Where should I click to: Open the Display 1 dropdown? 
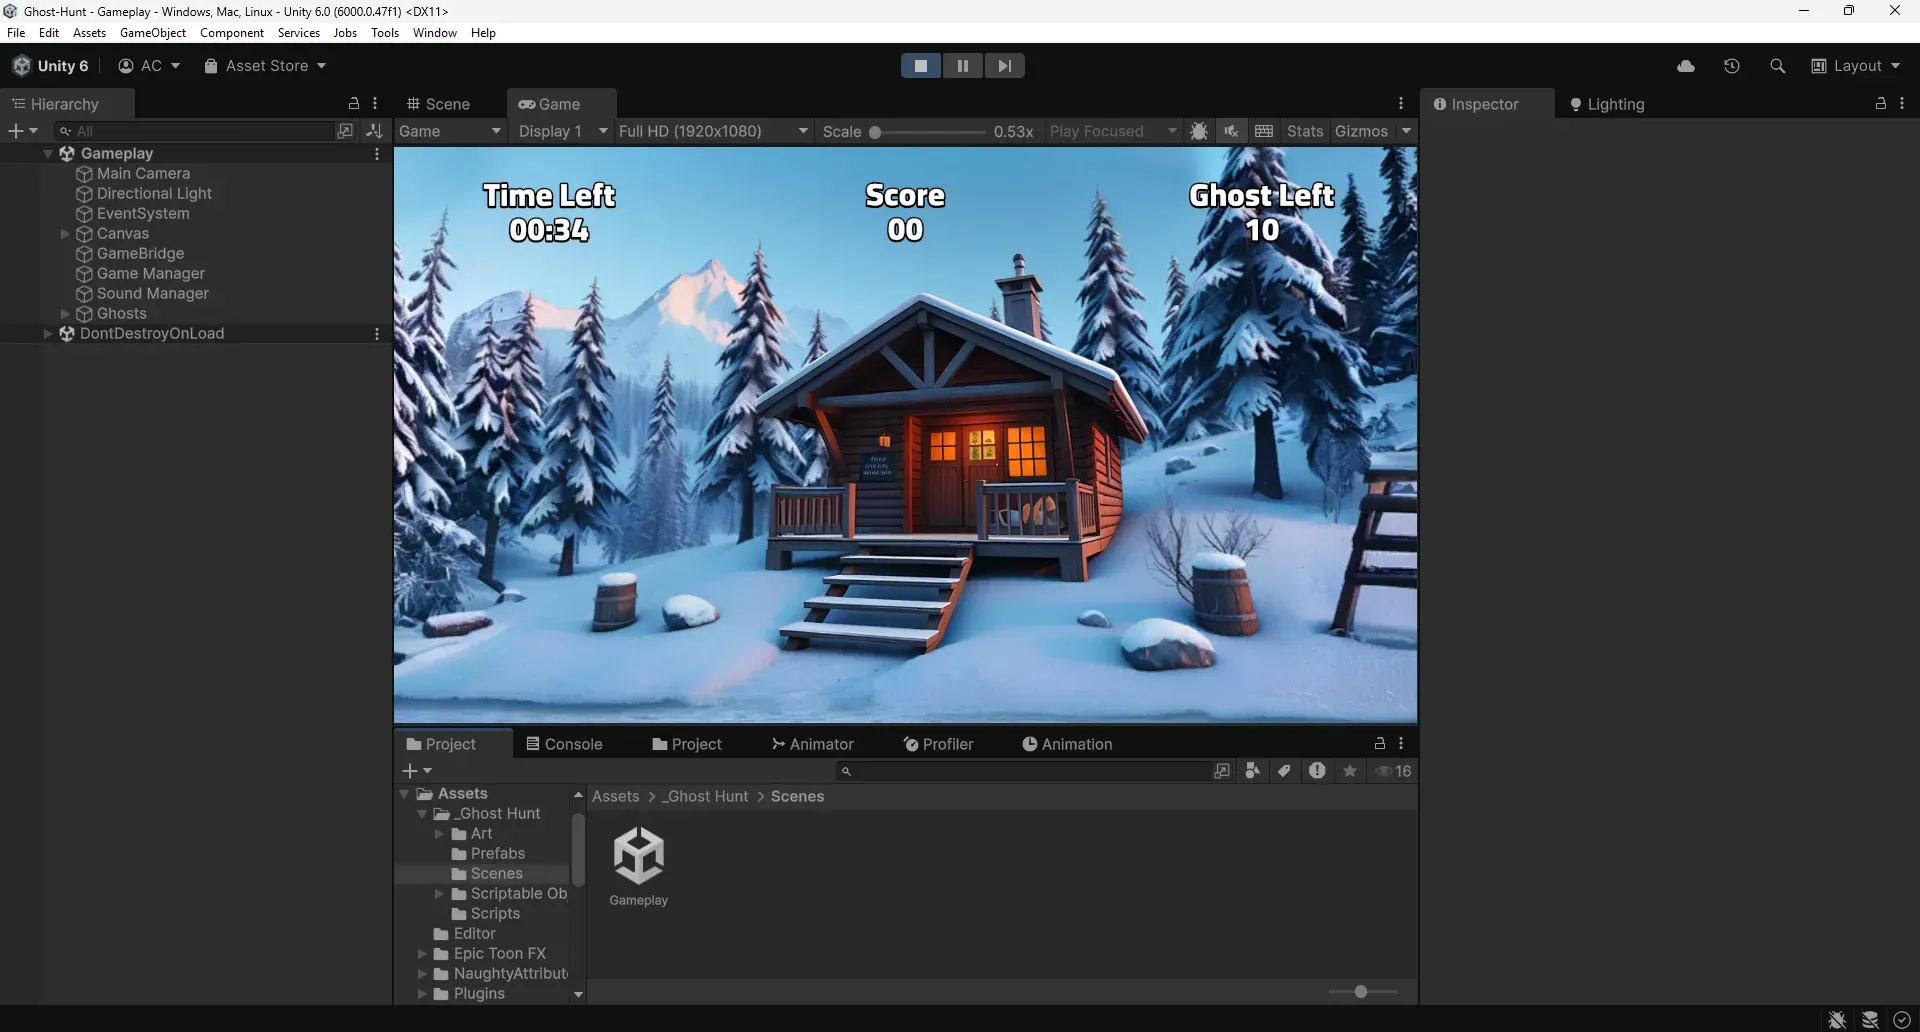coord(562,131)
